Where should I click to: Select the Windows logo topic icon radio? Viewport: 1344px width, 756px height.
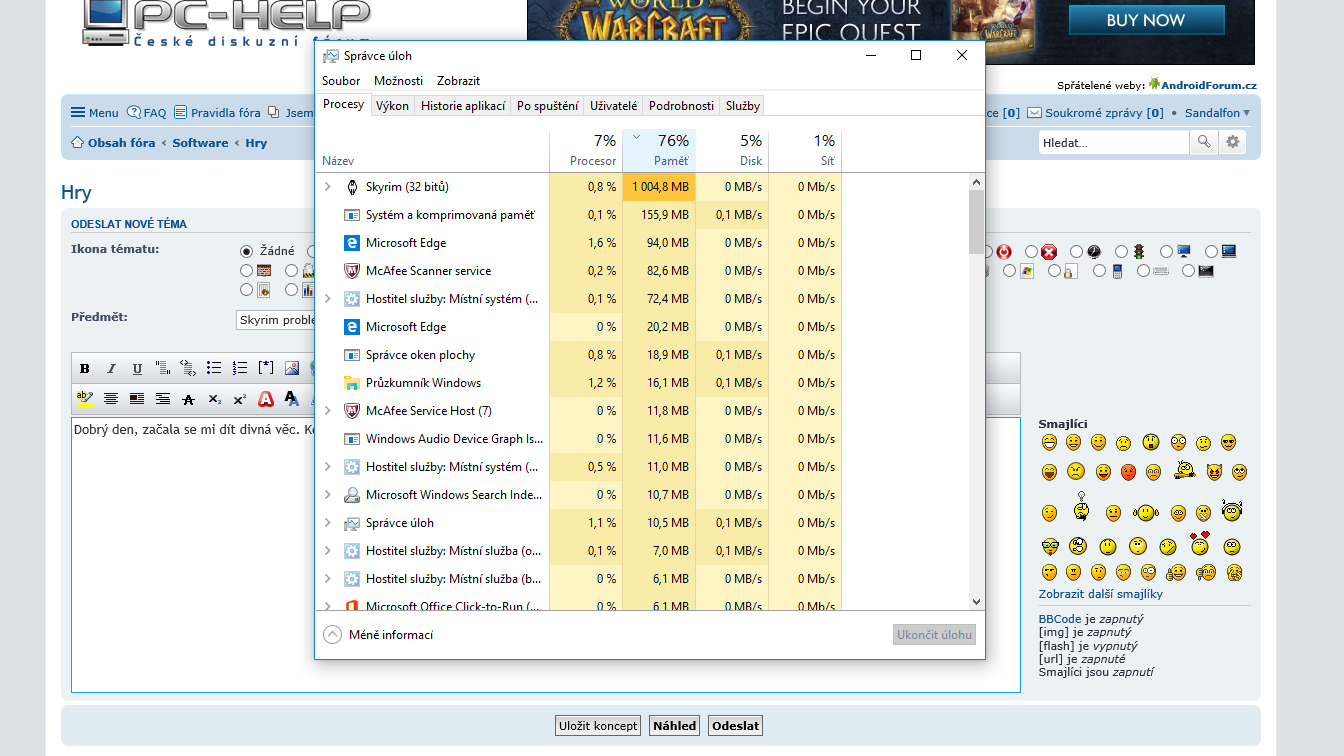click(x=1010, y=271)
